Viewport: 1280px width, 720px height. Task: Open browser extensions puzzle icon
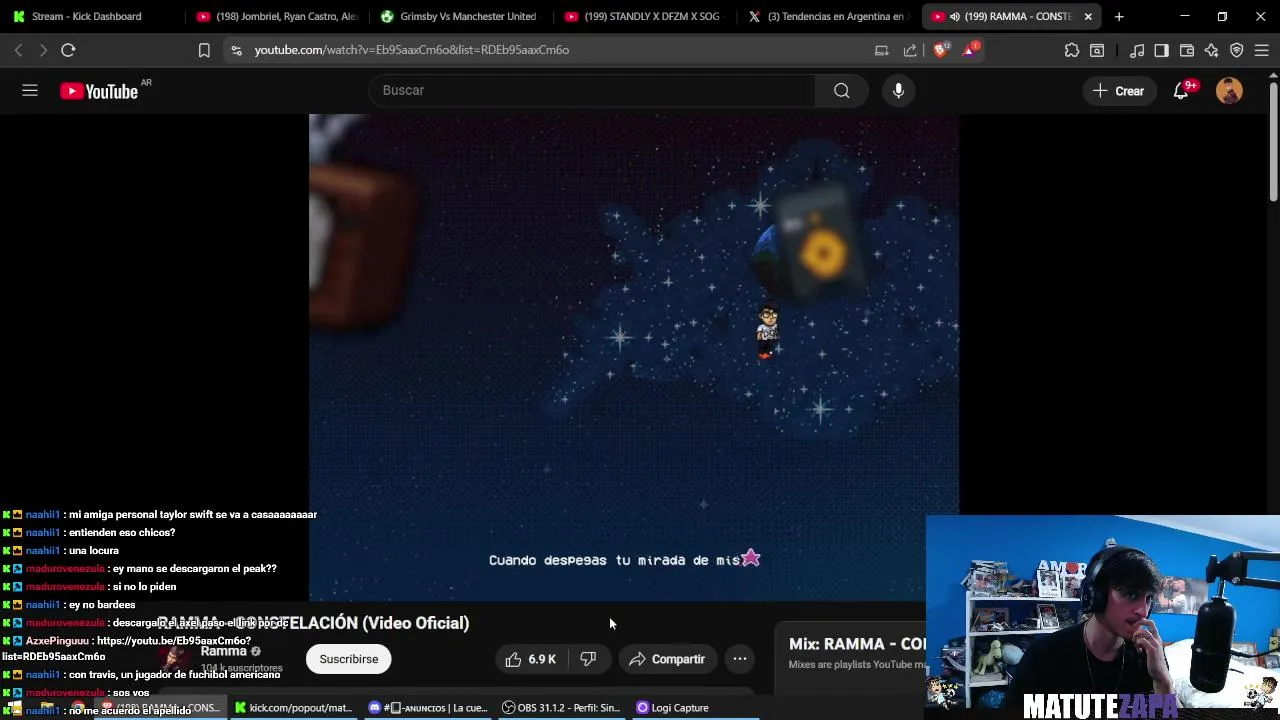pos(1072,50)
